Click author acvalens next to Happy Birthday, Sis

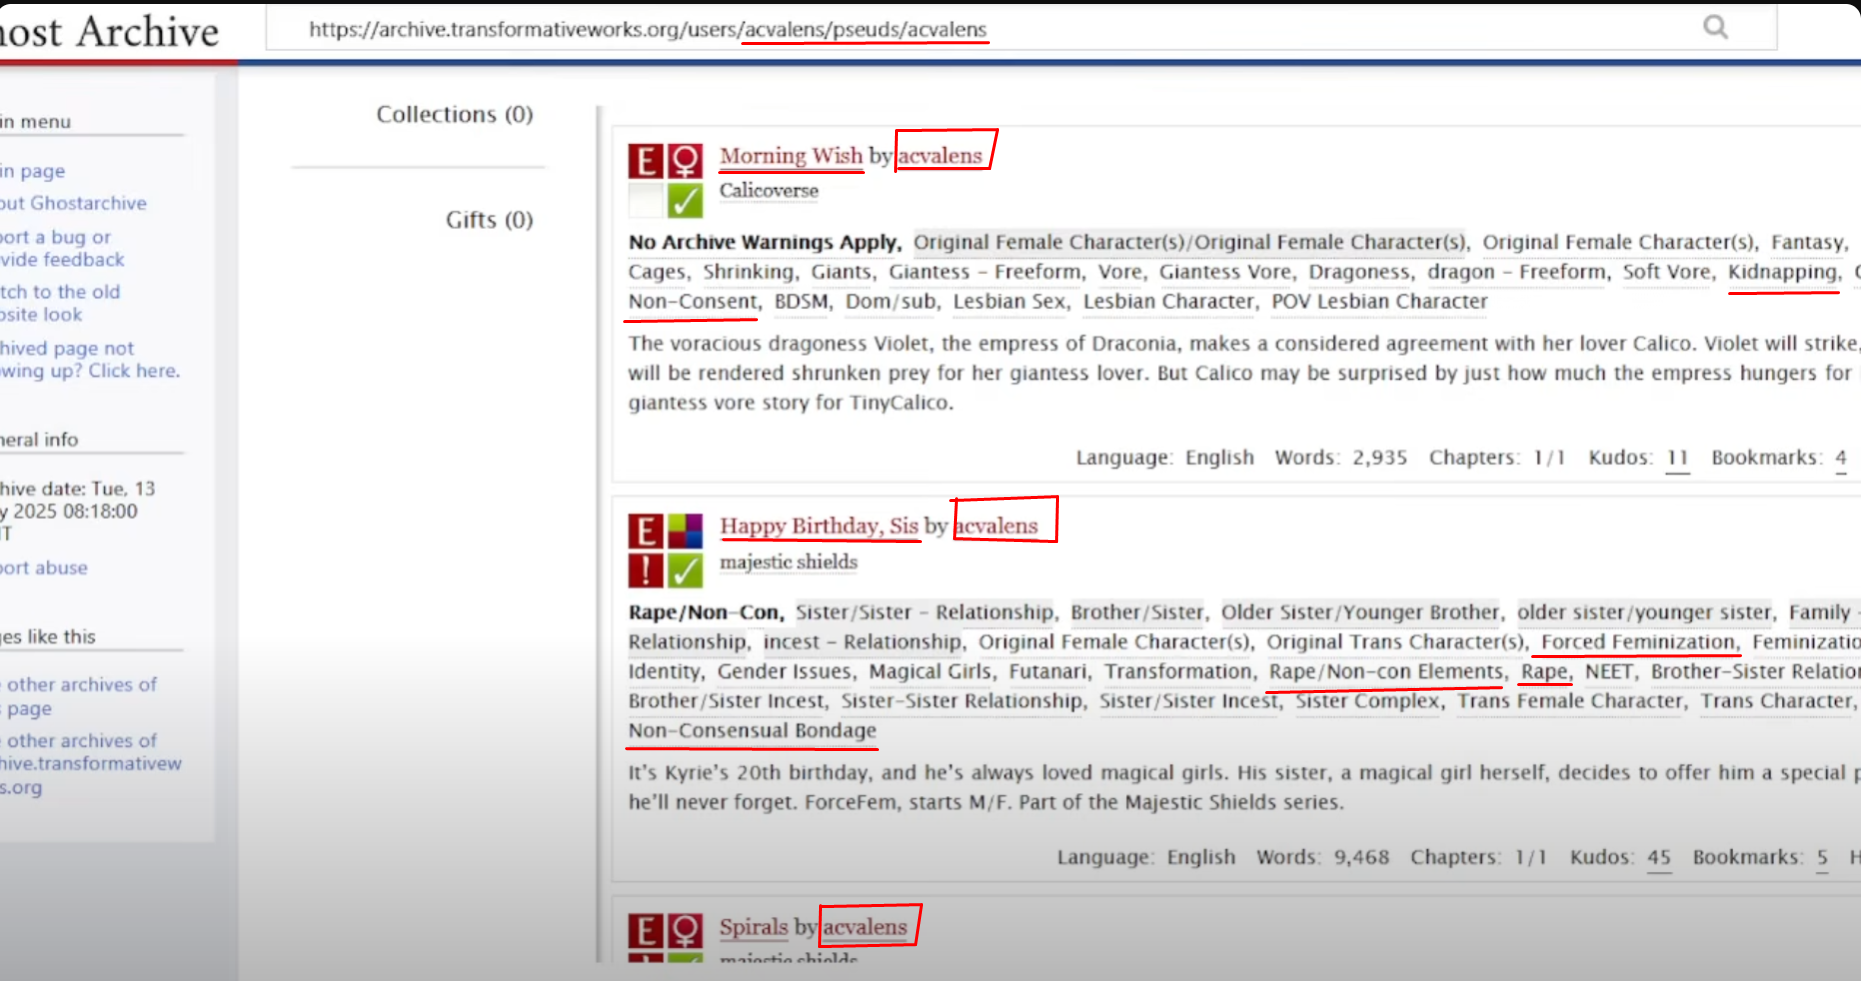click(996, 526)
